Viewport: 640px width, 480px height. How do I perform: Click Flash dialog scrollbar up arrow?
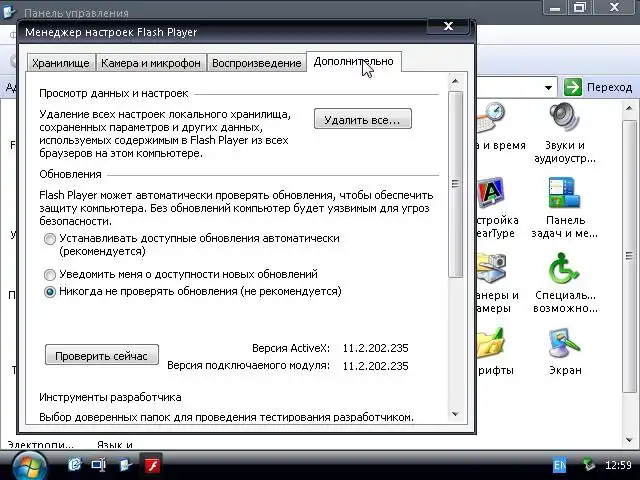(x=455, y=81)
